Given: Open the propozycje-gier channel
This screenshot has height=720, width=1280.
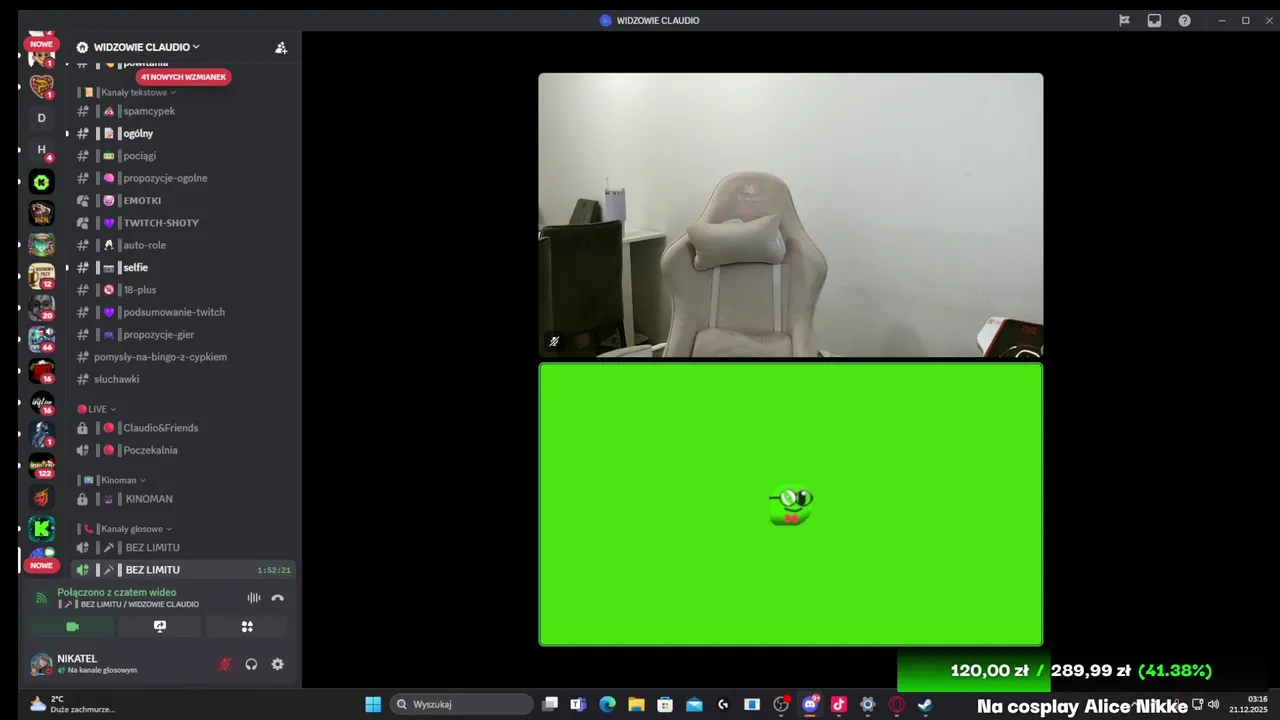Looking at the screenshot, I should click(x=184, y=334).
